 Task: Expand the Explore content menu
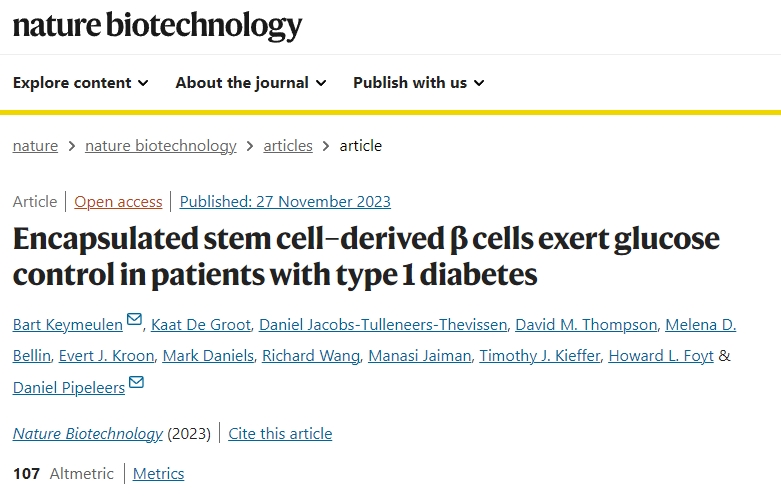coord(81,83)
